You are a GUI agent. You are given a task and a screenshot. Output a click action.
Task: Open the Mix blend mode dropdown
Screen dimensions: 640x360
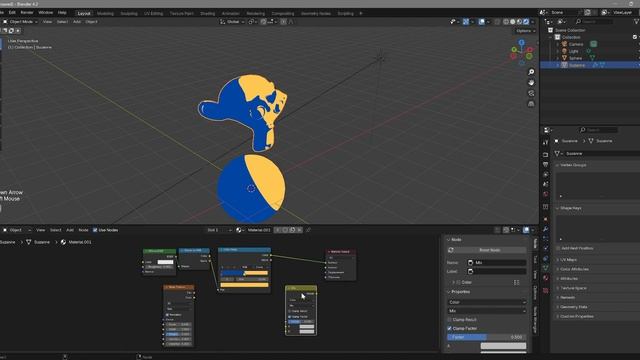tap(487, 311)
